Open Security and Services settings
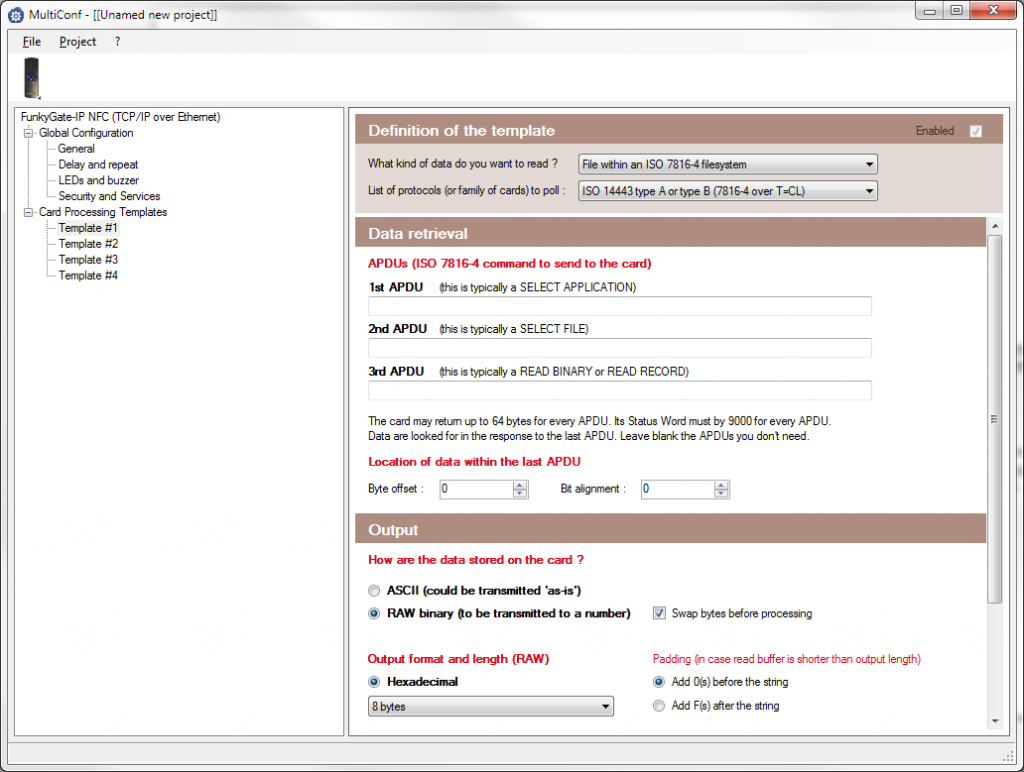This screenshot has height=772, width=1024. coord(109,197)
